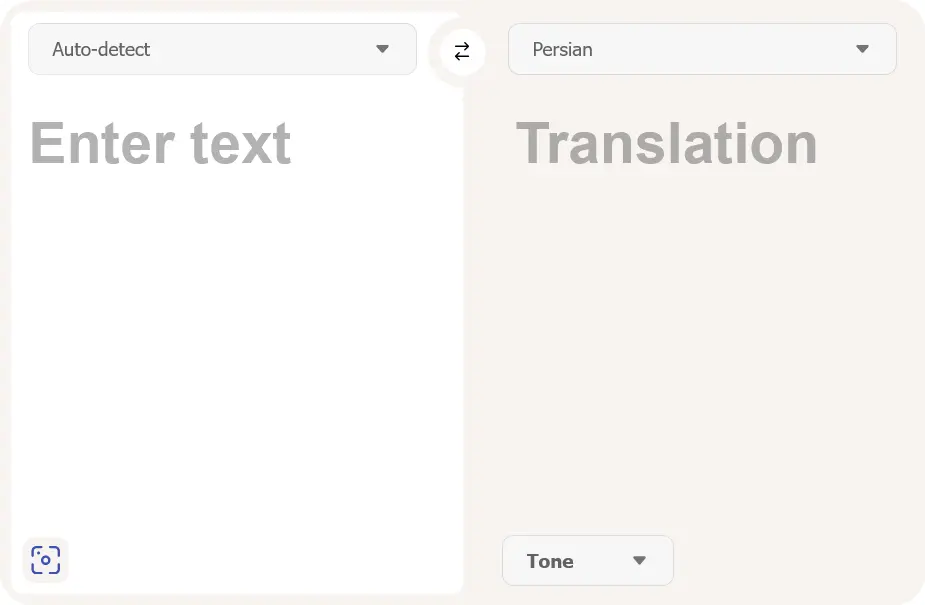
Task: Click the "Persian" label text
Action: click(562, 49)
